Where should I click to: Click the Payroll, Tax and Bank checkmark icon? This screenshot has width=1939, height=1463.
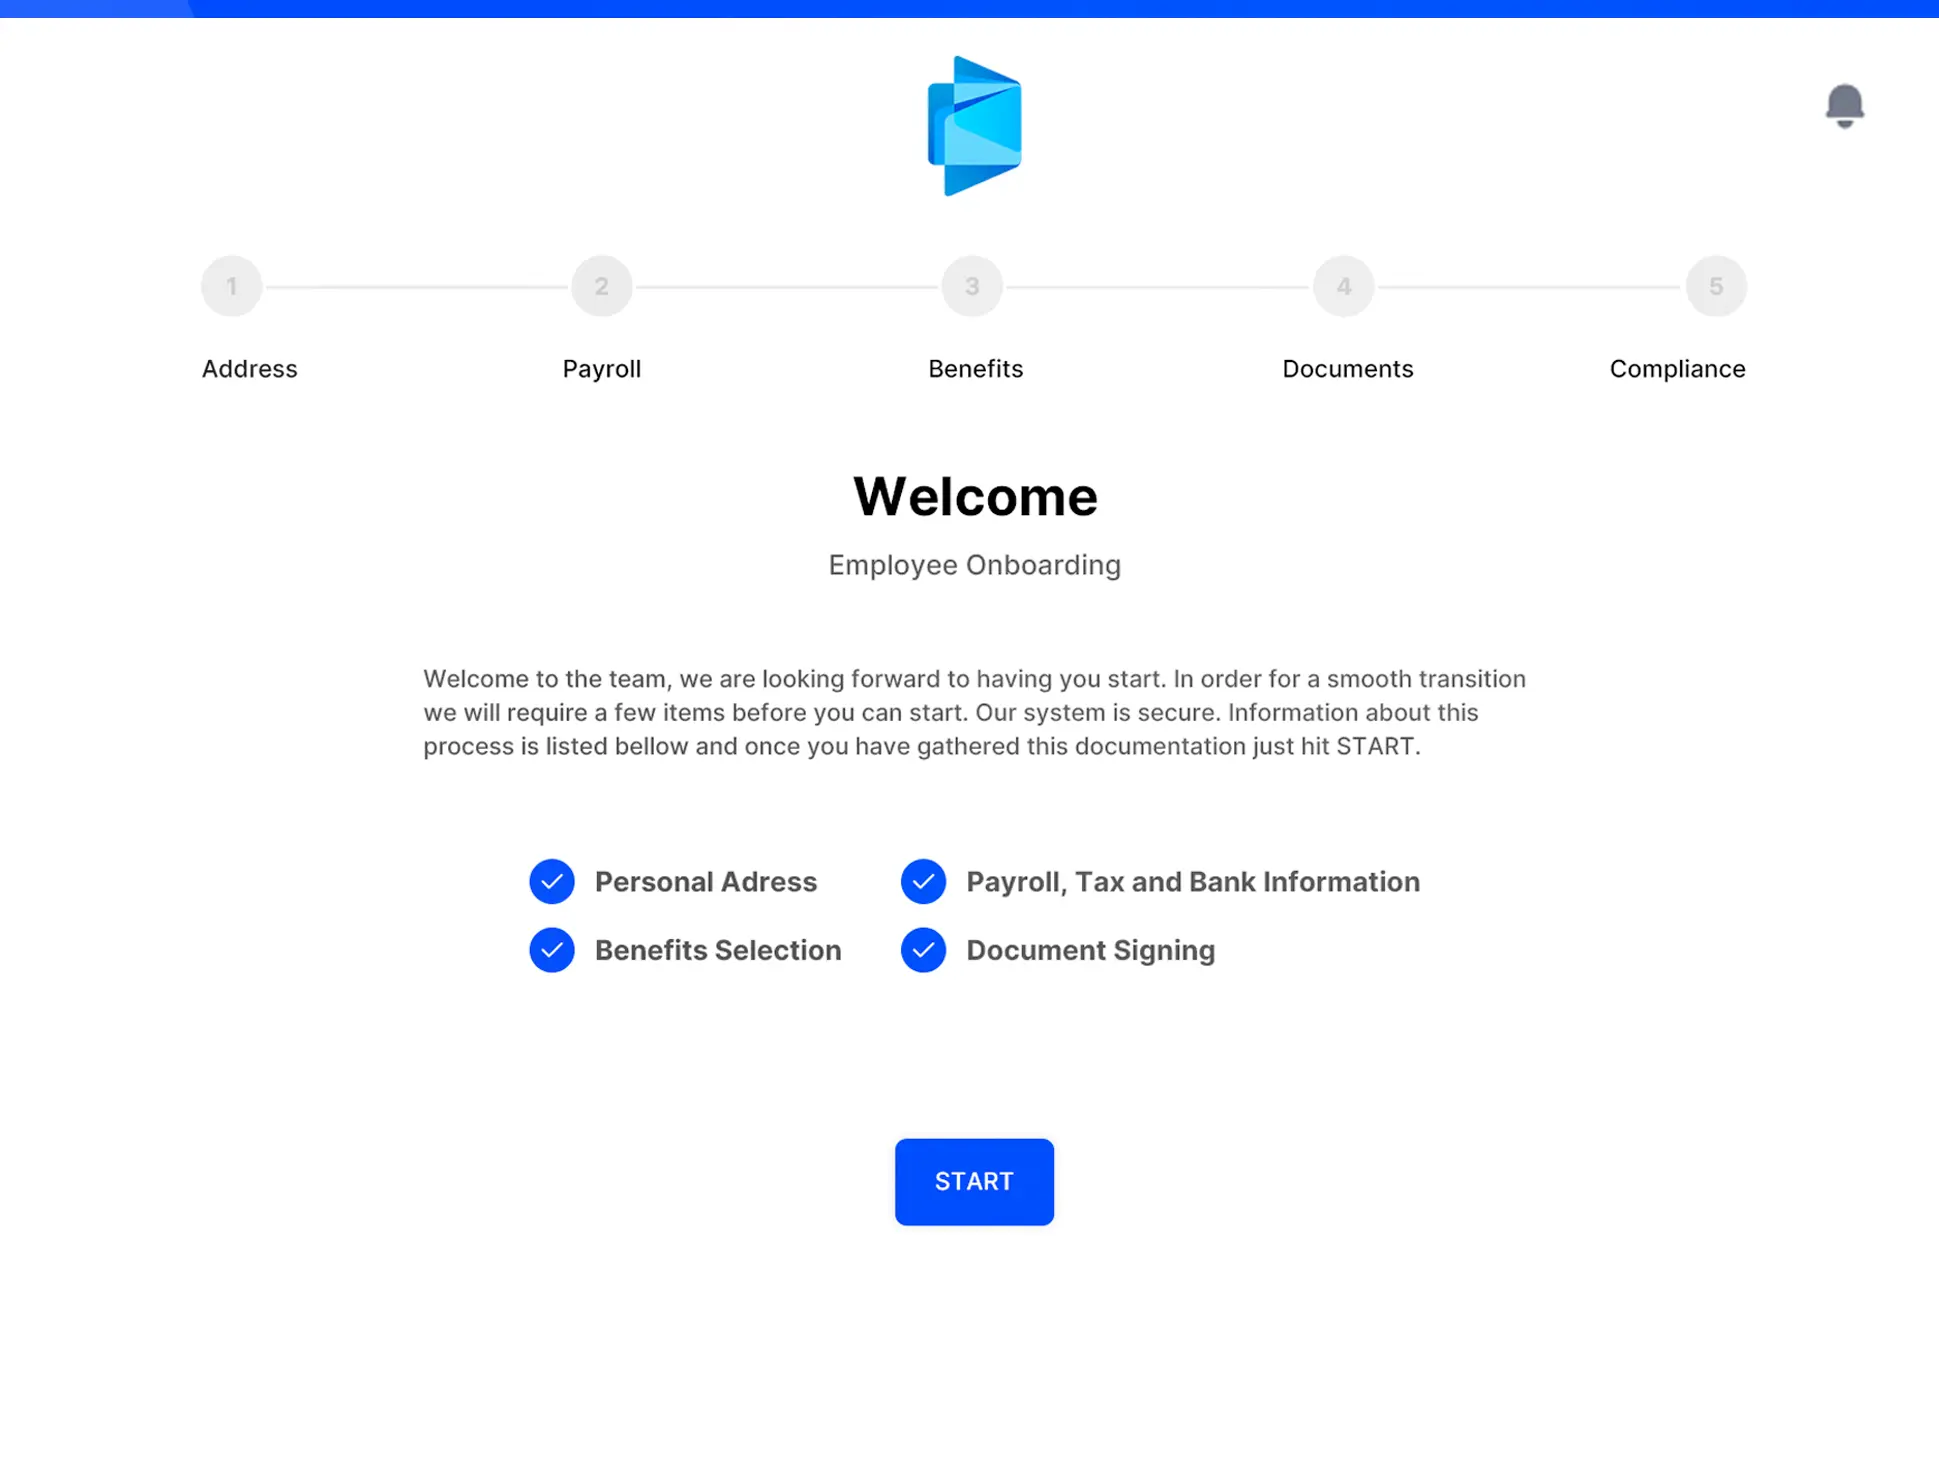(923, 881)
